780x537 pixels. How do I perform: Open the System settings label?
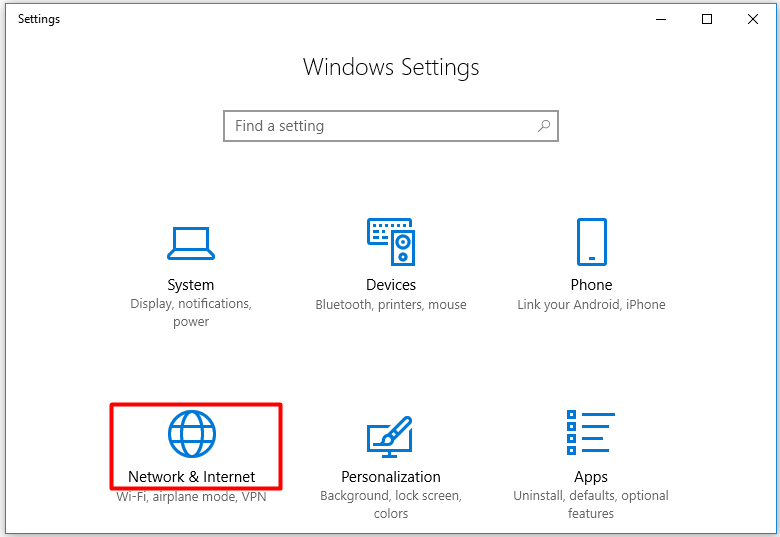tap(191, 285)
